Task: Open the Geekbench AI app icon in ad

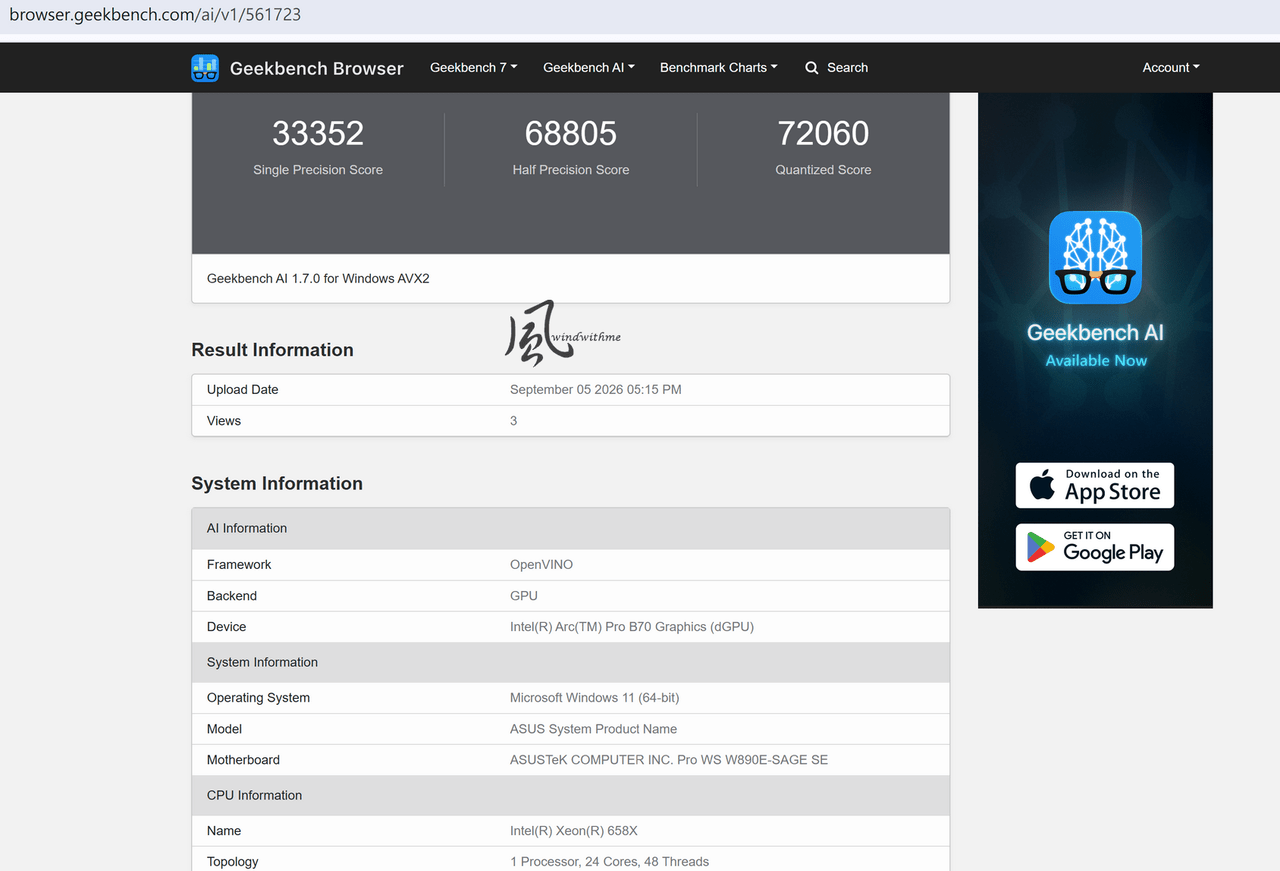Action: [x=1095, y=257]
